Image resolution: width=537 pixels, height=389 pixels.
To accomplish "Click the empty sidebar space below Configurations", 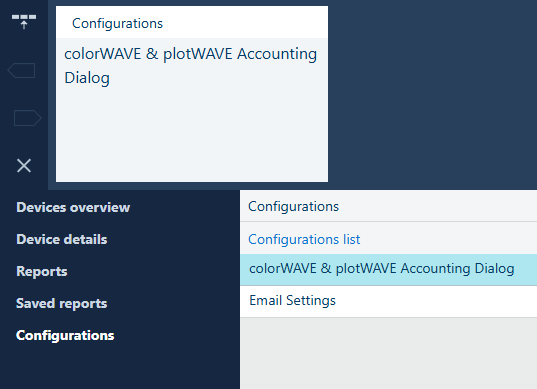I will tap(120, 366).
